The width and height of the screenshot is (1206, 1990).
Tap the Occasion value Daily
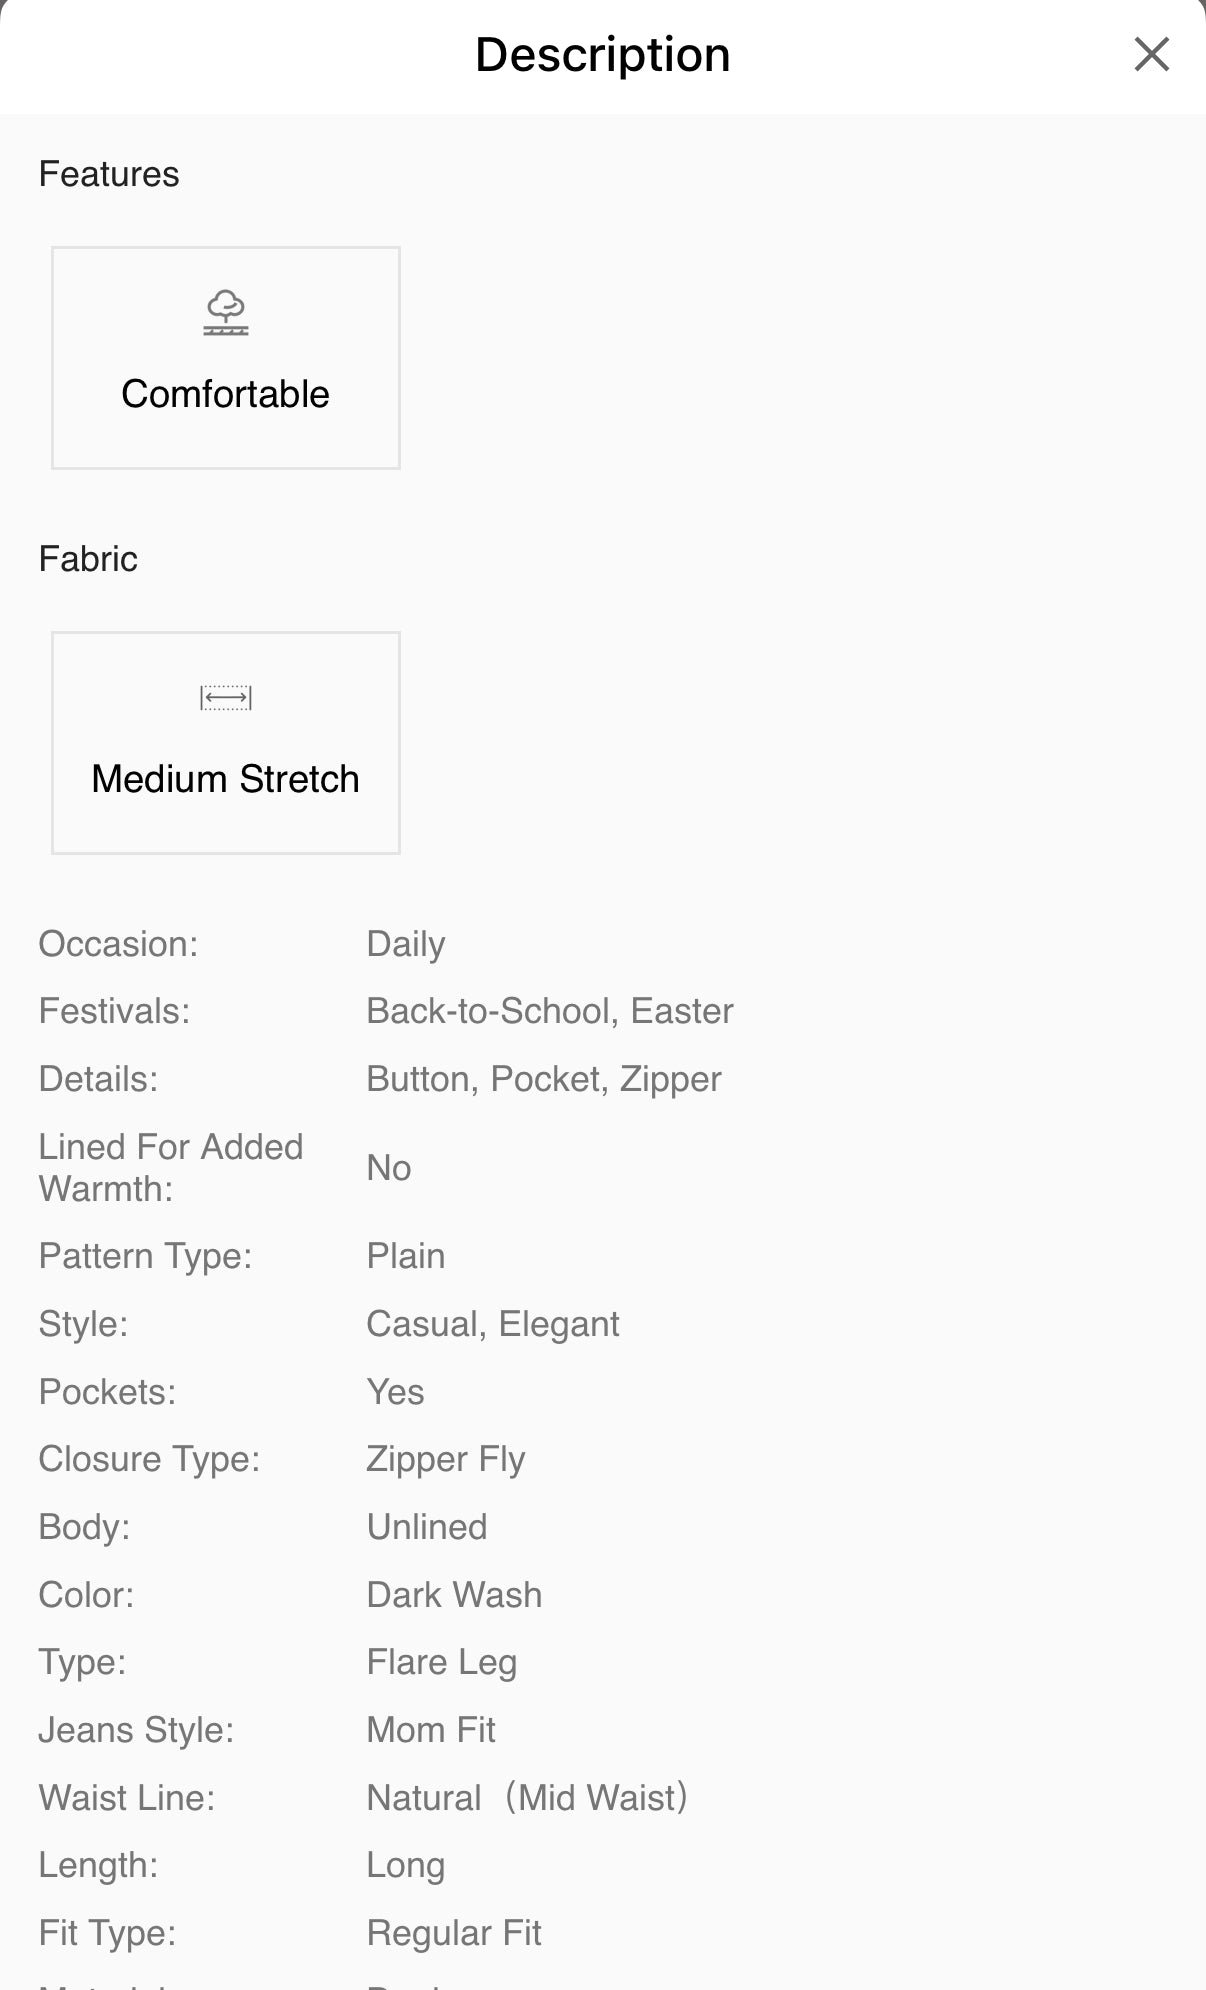(406, 944)
